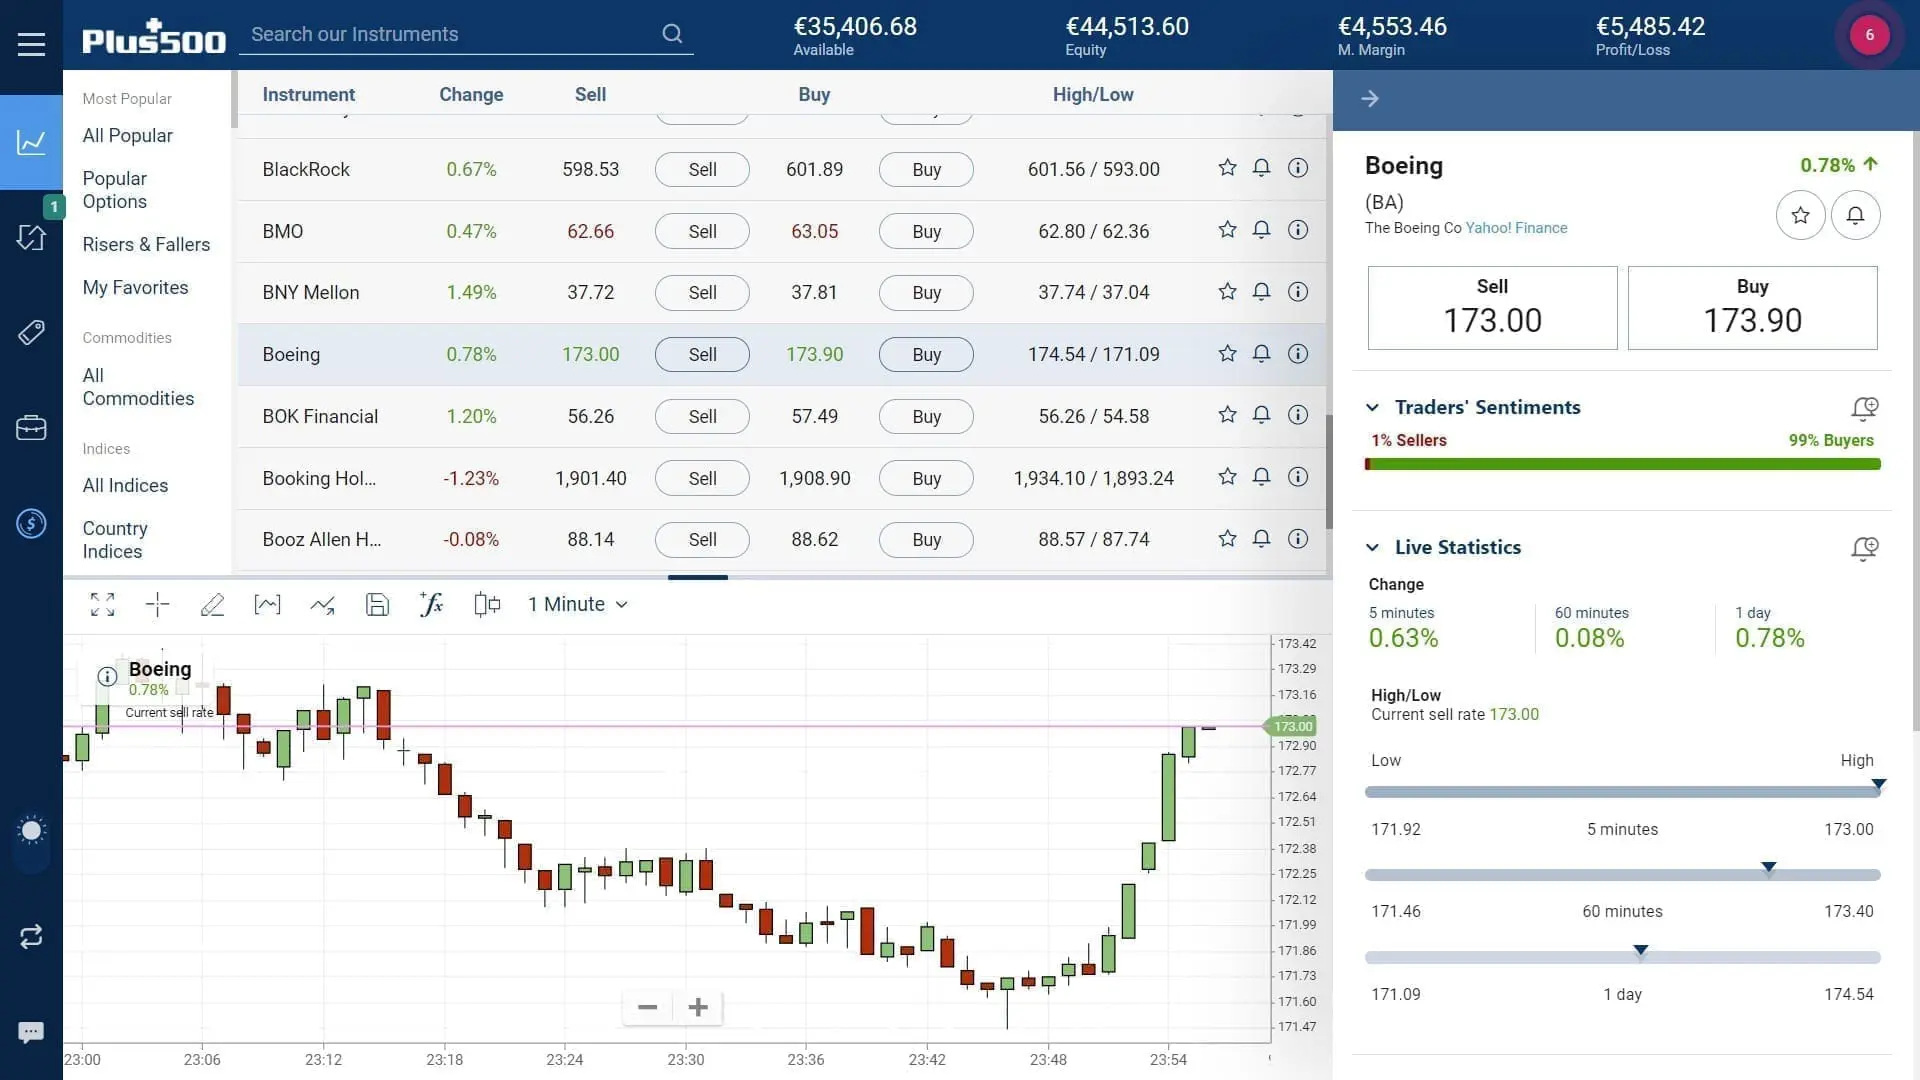Viewport: 1920px width, 1080px height.
Task: Collapse the Traders' Sentiments section
Action: pos(1374,406)
